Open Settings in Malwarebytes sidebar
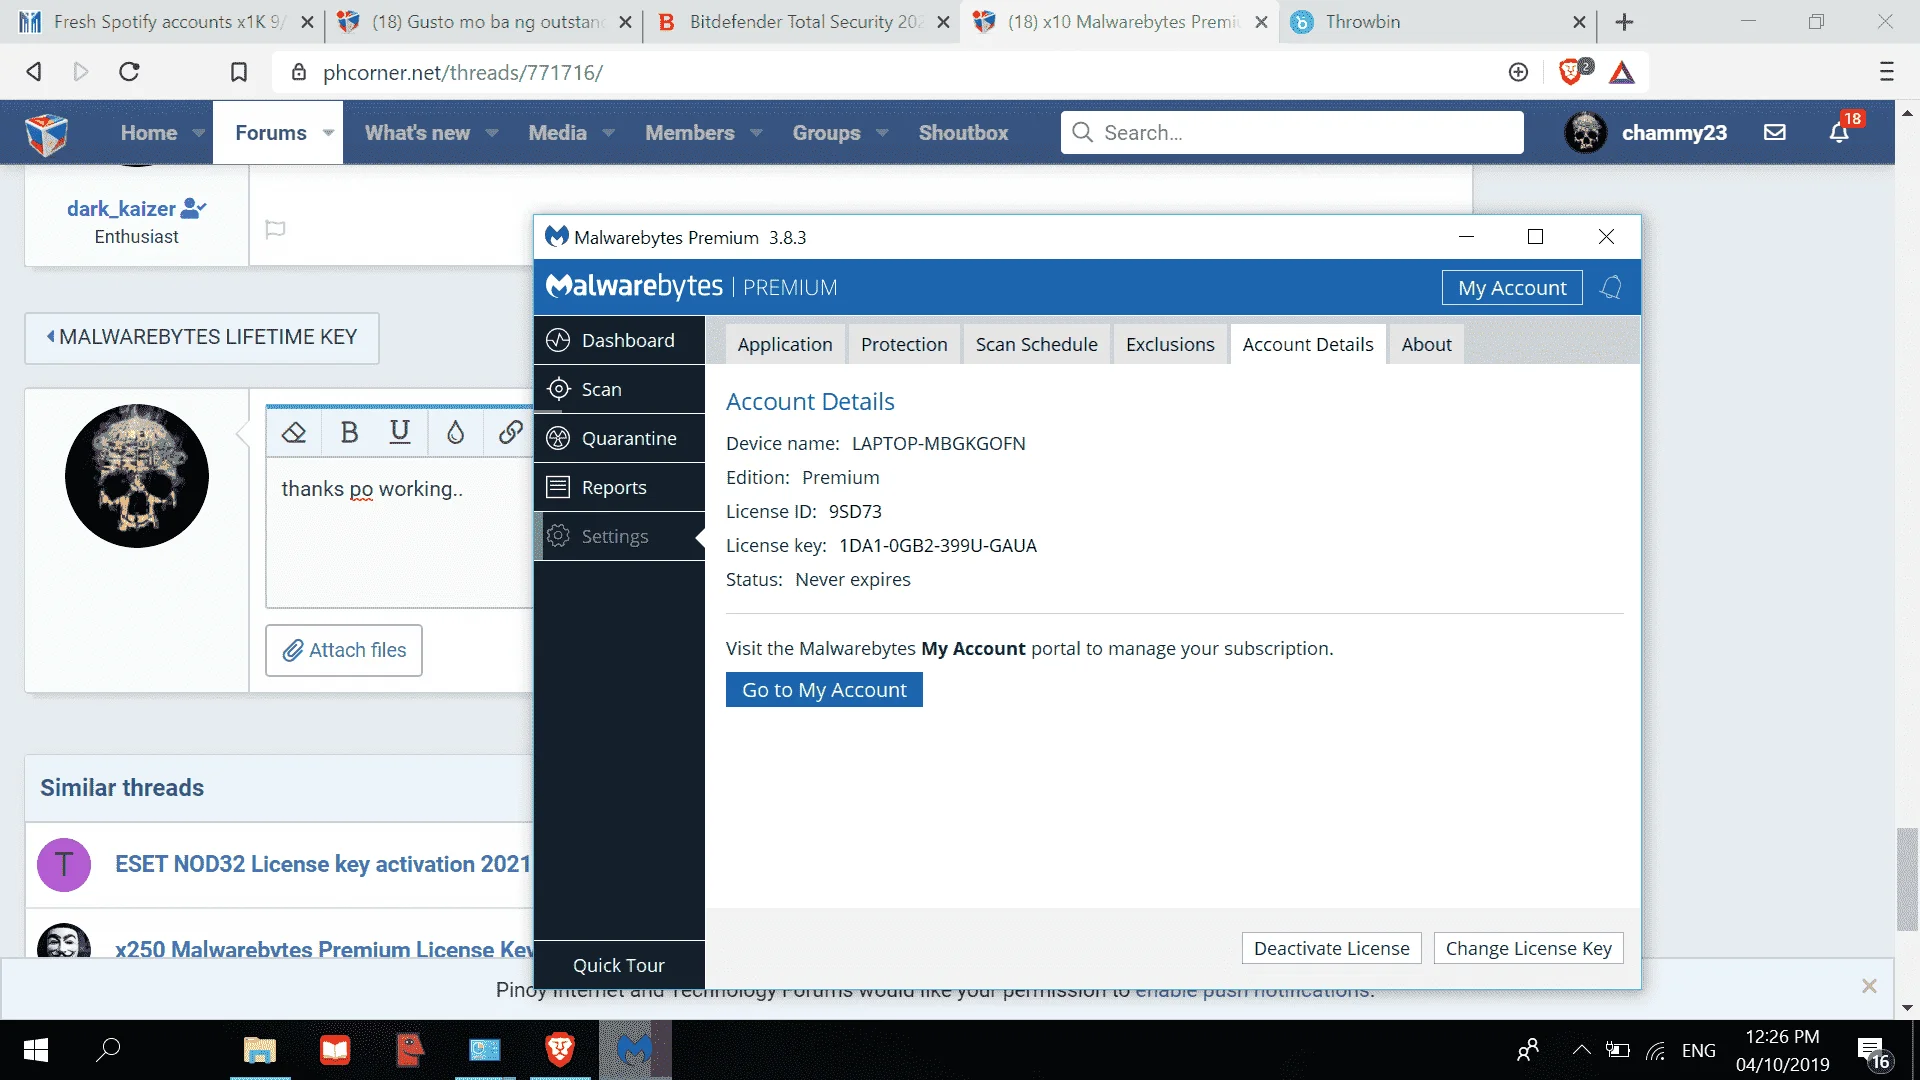The image size is (1920, 1080). pyautogui.click(x=619, y=536)
